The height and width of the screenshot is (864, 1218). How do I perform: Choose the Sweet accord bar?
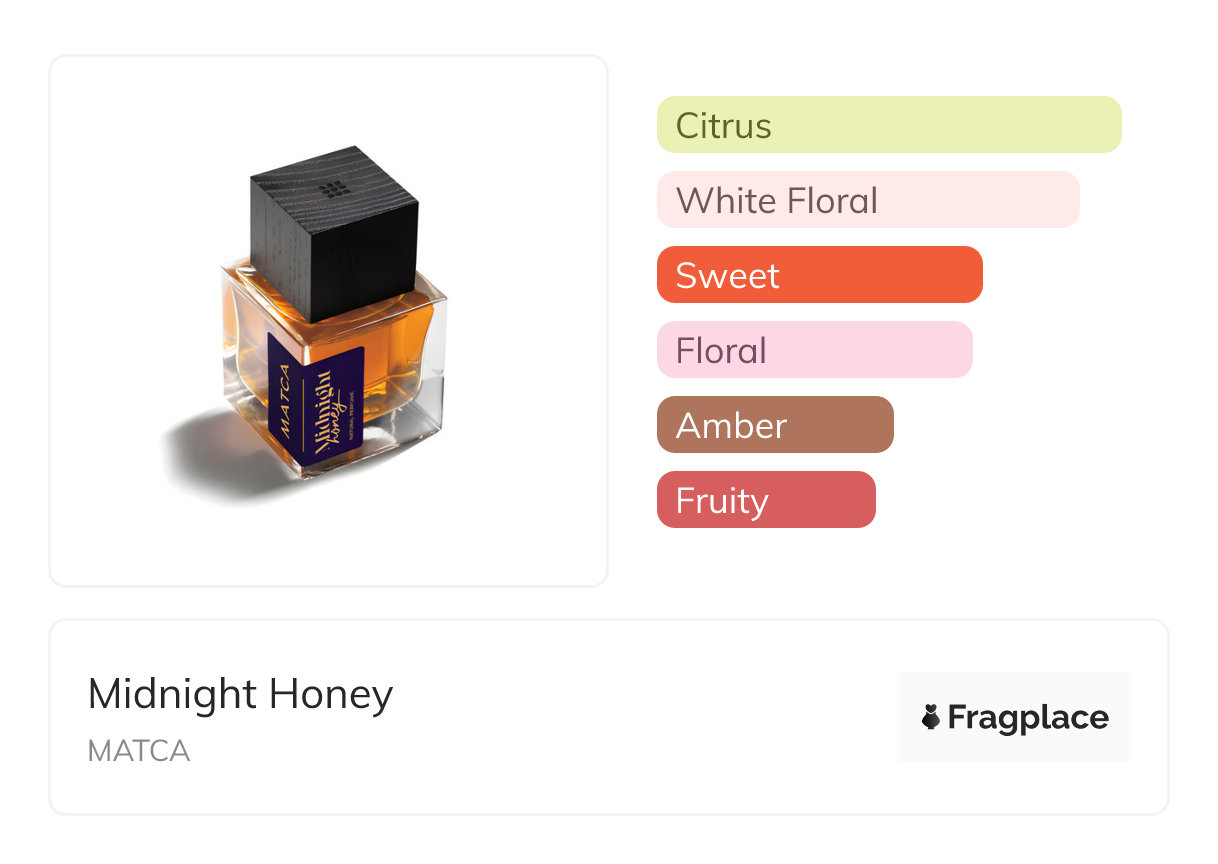point(819,275)
